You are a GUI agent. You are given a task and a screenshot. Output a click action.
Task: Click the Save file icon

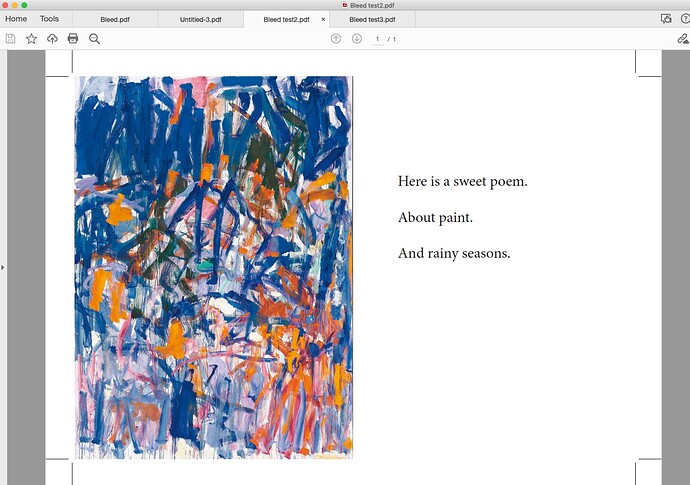coord(11,39)
